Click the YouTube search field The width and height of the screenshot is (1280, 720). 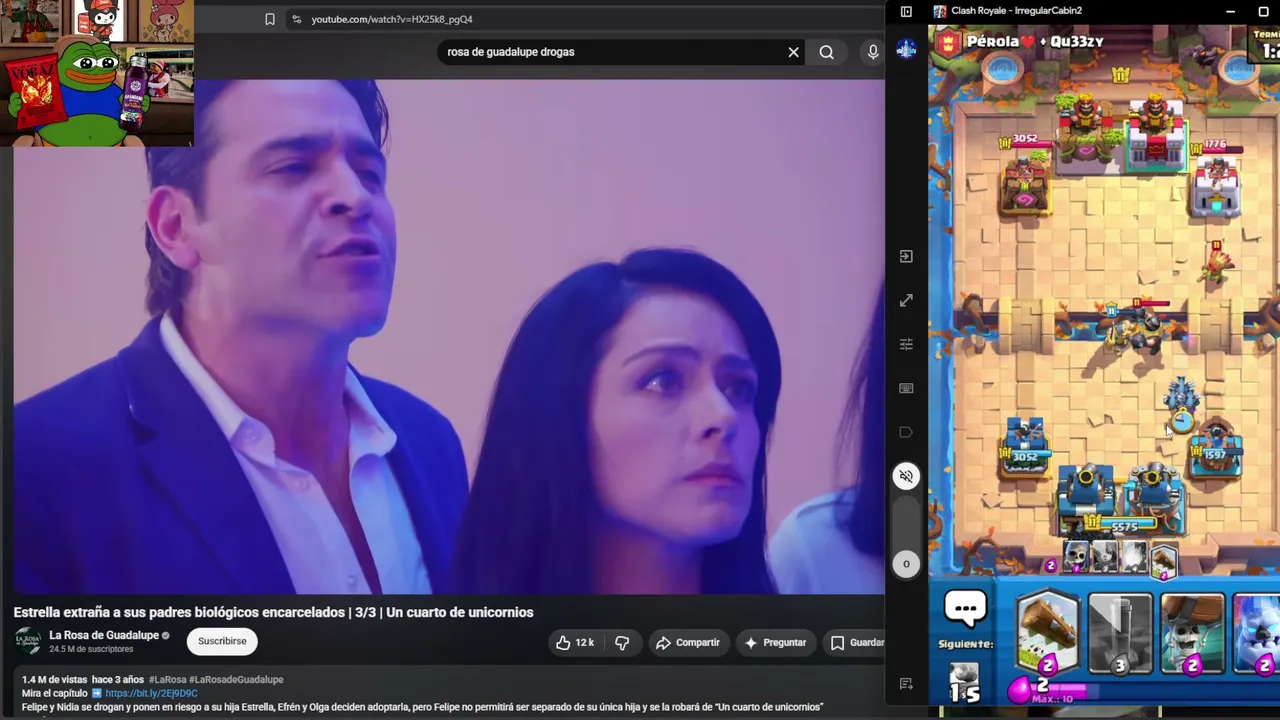[612, 52]
